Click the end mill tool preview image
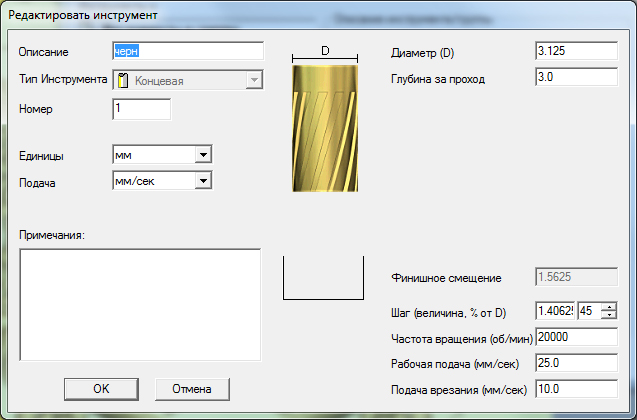637x420 pixels. click(x=325, y=130)
